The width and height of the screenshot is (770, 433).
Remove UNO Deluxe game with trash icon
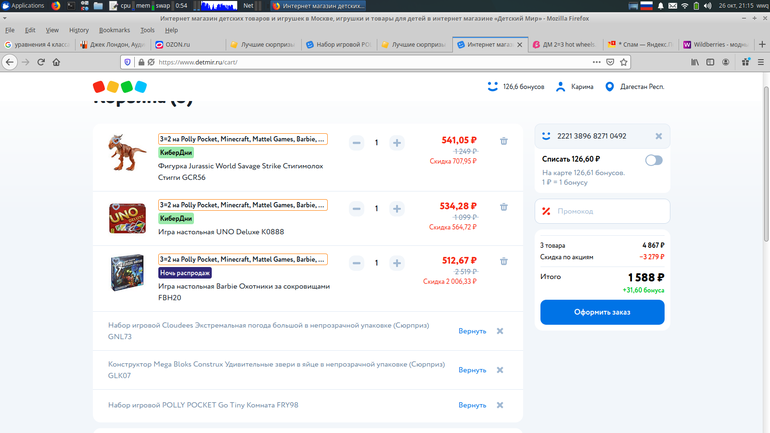[x=504, y=208]
